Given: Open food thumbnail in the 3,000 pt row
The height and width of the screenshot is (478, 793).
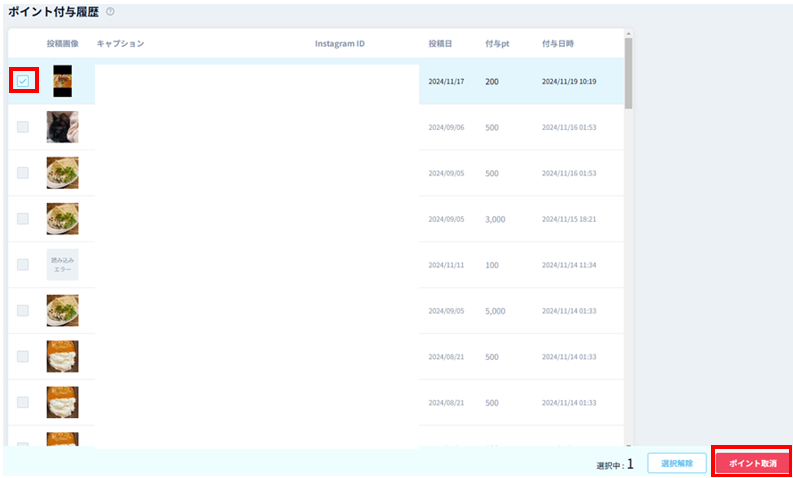Looking at the screenshot, I should click(62, 218).
